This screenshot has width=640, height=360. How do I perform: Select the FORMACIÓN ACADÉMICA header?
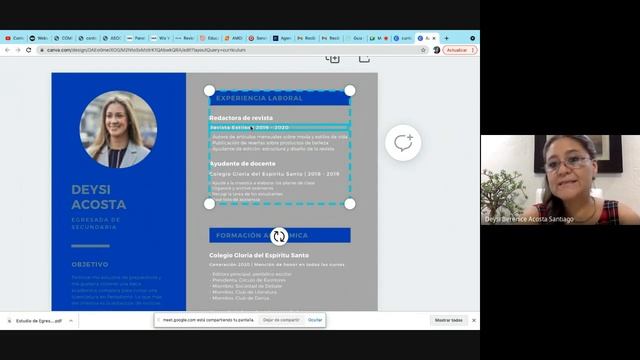coord(280,236)
